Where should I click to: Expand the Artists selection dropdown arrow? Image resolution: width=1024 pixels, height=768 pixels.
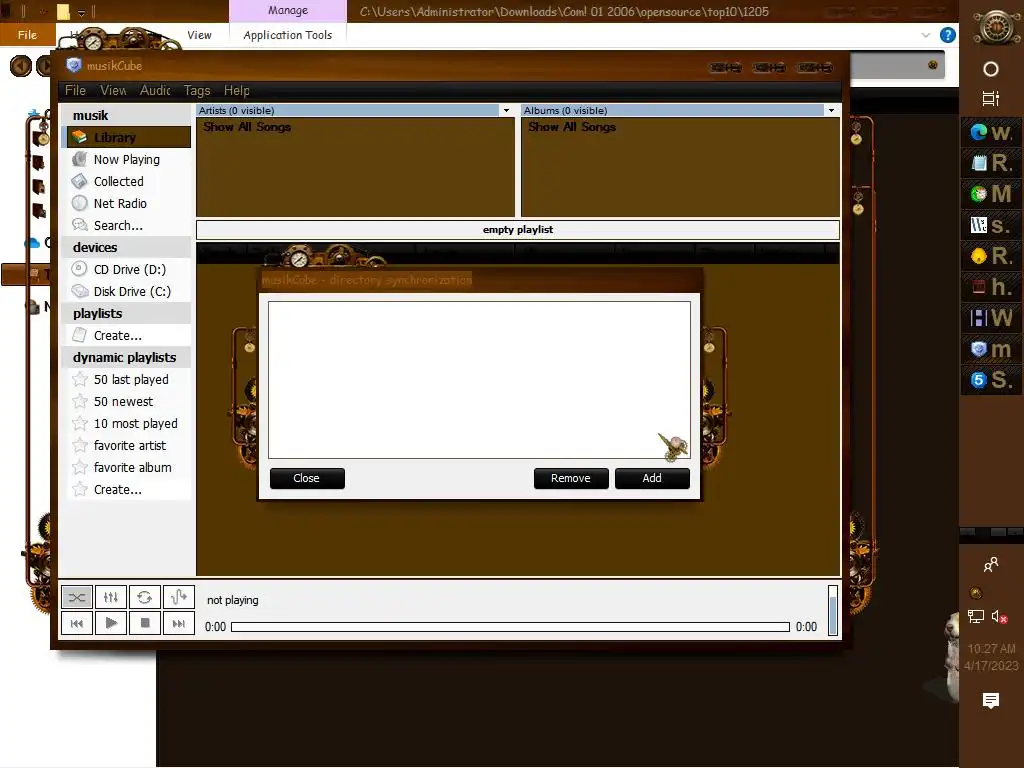506,110
